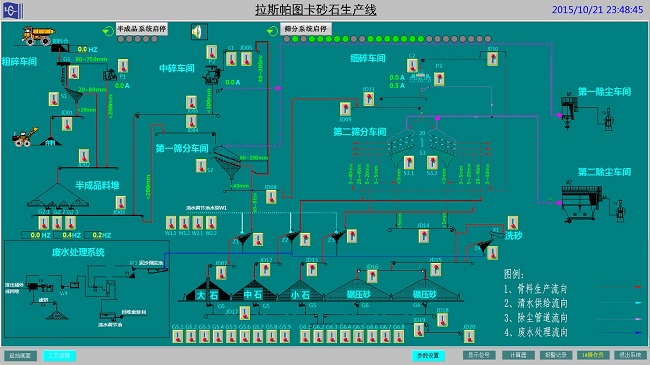Click the company logo in title bar
Screen dimensions: 650x365
[x=12, y=10]
